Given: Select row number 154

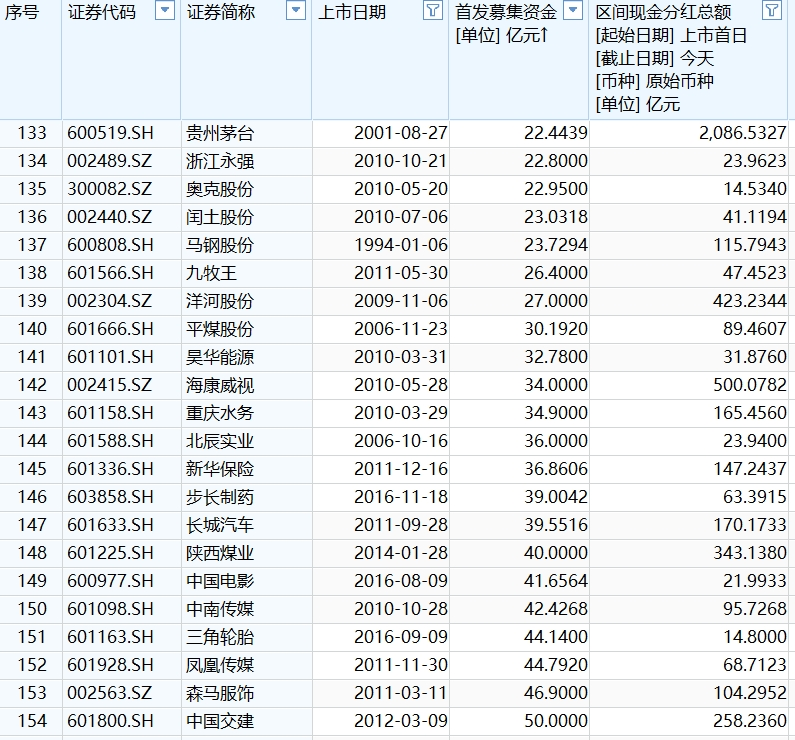Looking at the screenshot, I should (x=32, y=721).
